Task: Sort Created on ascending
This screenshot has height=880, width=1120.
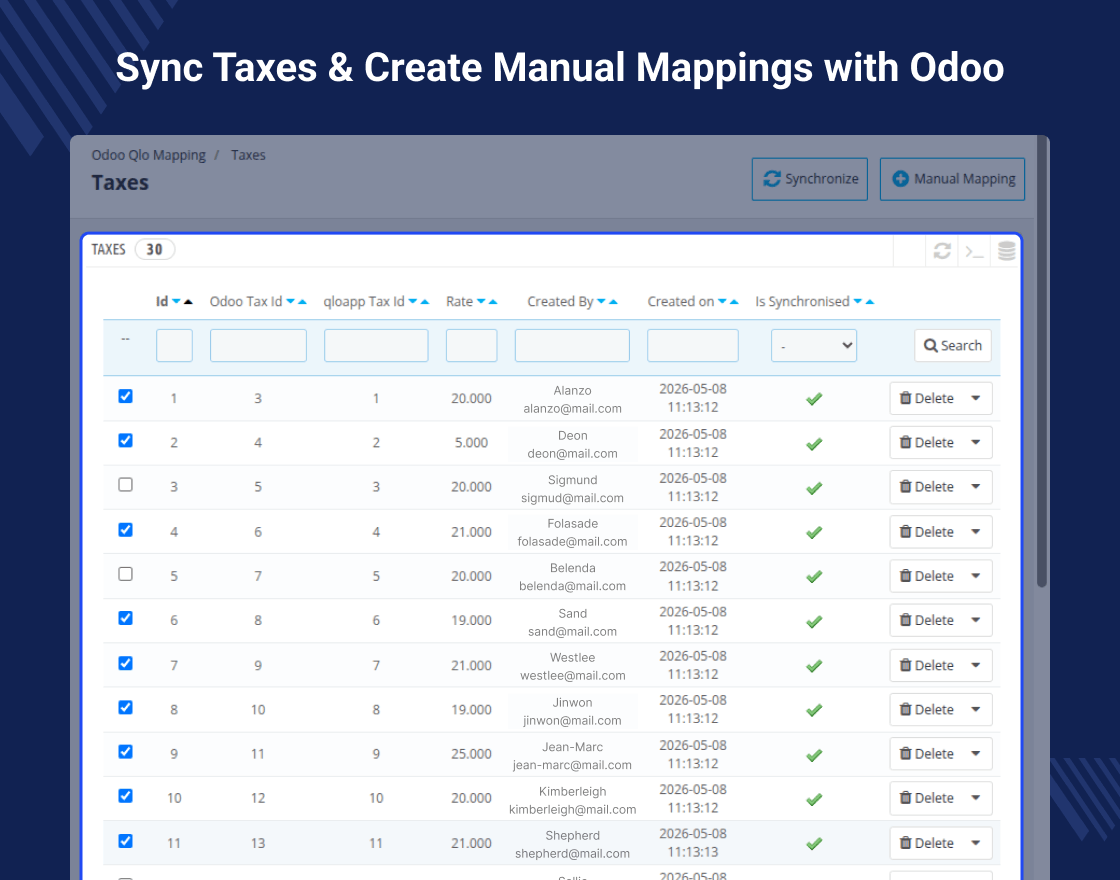Action: (x=734, y=301)
